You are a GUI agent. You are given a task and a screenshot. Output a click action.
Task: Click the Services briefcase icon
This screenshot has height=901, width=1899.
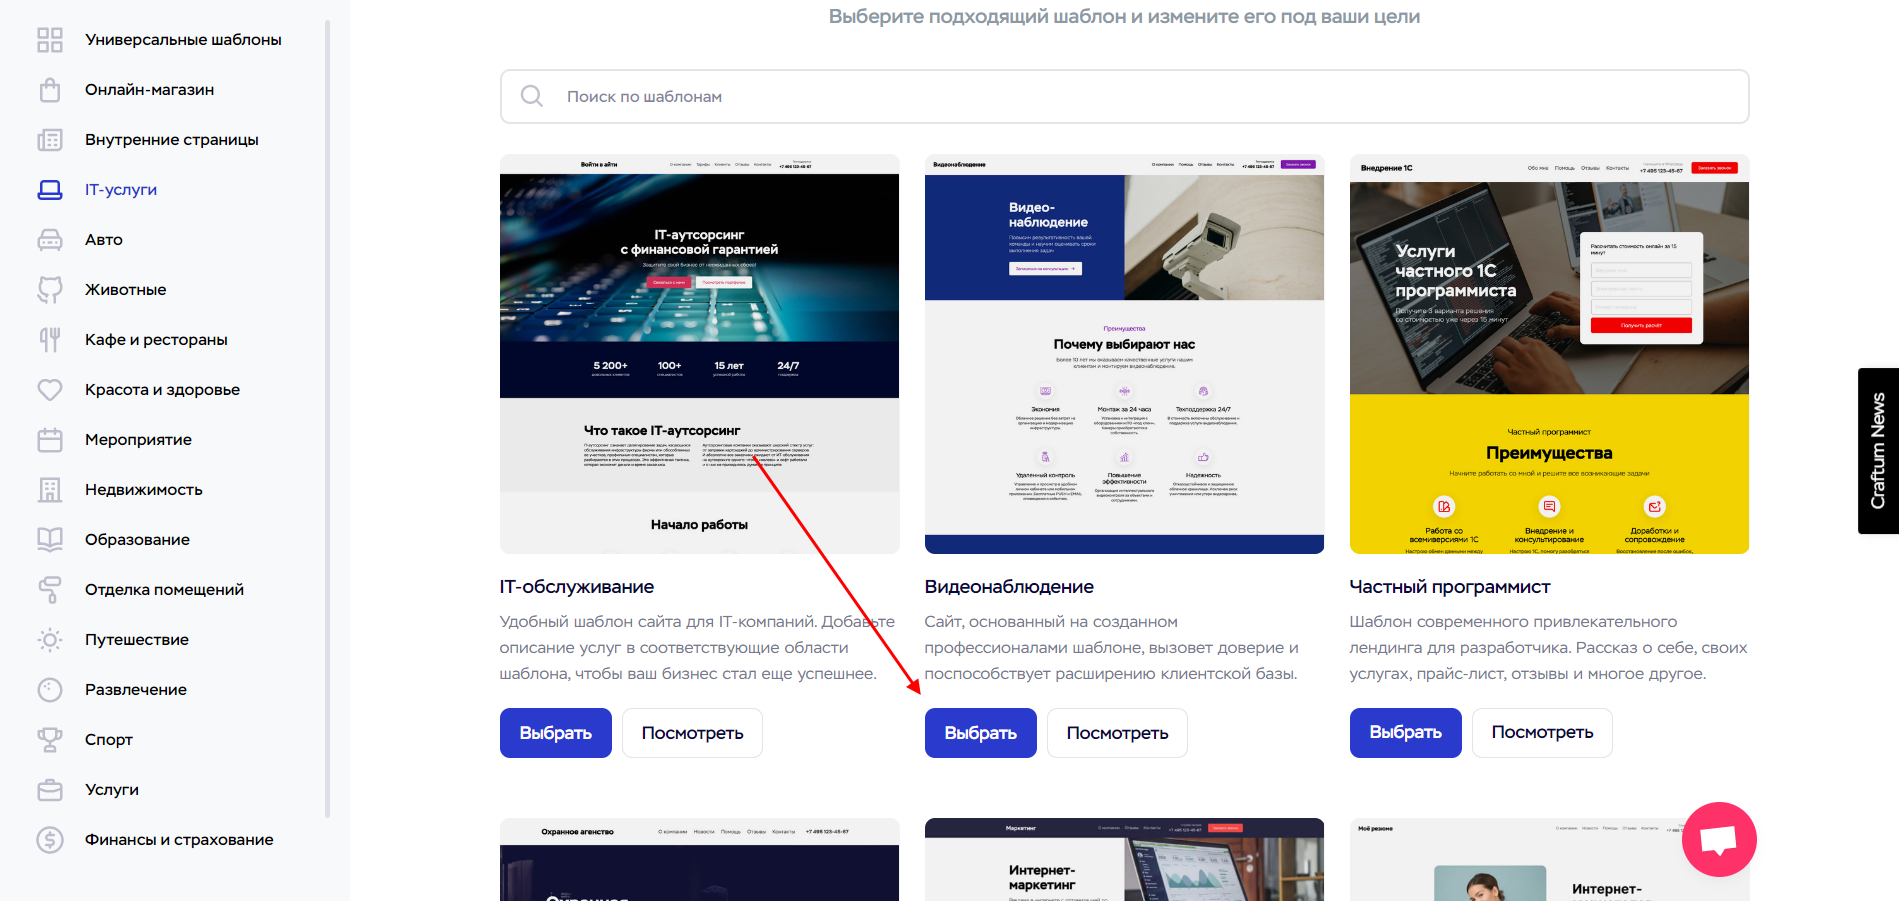[50, 790]
